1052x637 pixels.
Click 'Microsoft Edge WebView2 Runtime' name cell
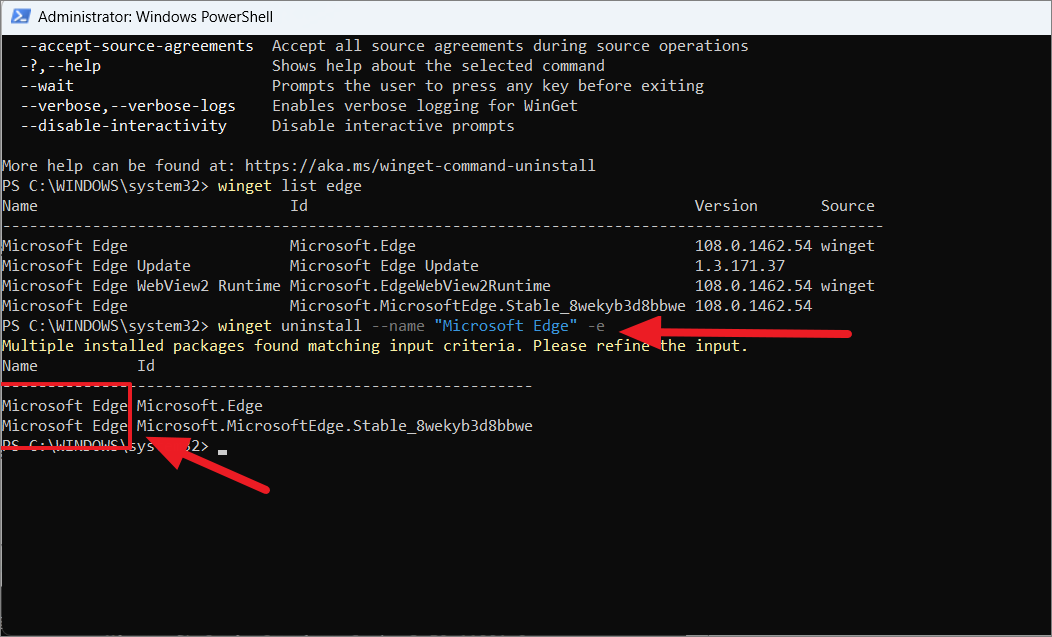142,286
